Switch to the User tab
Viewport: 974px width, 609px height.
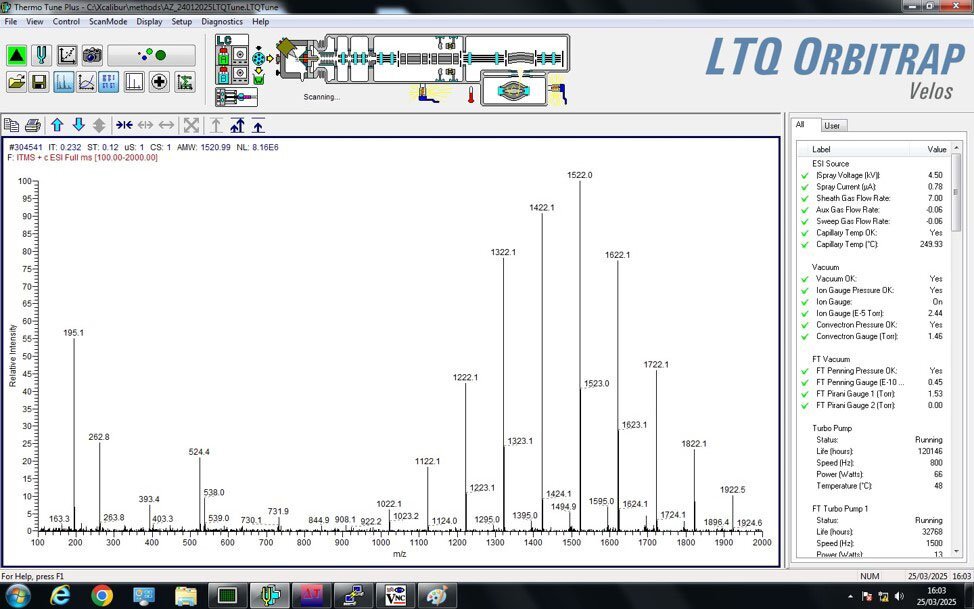(832, 126)
